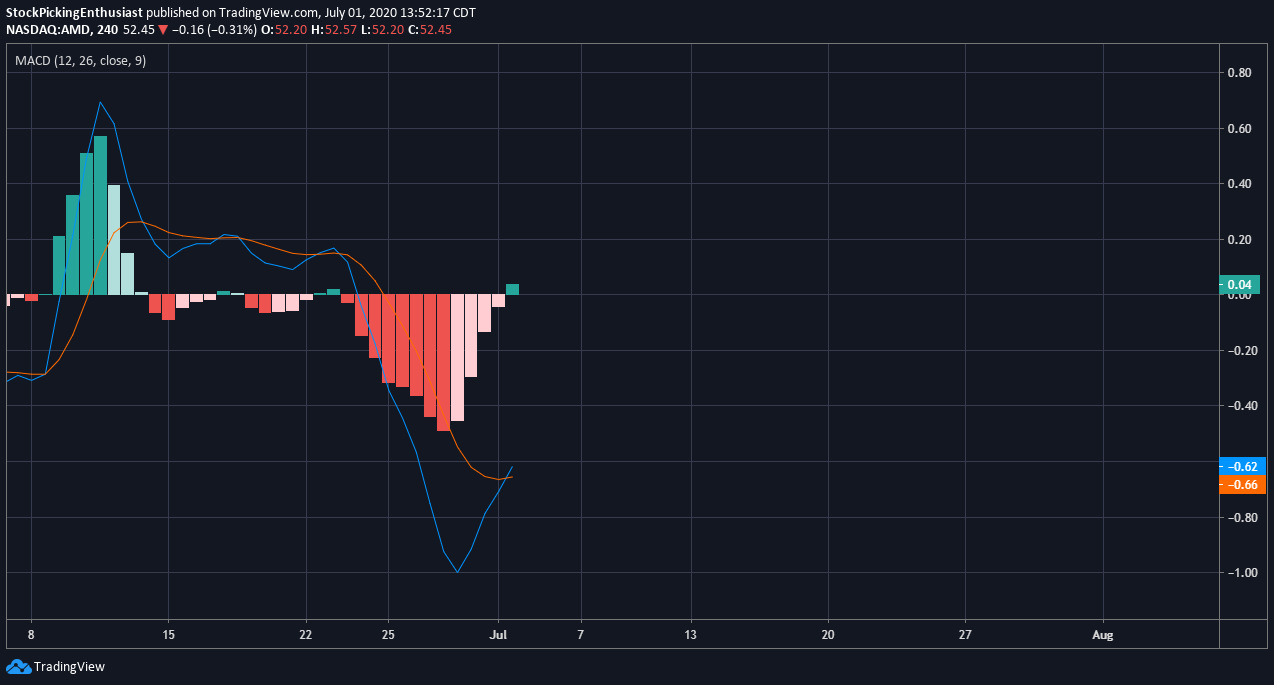1274x685 pixels.
Task: Click the 13 date label on time axis
Action: [691, 635]
